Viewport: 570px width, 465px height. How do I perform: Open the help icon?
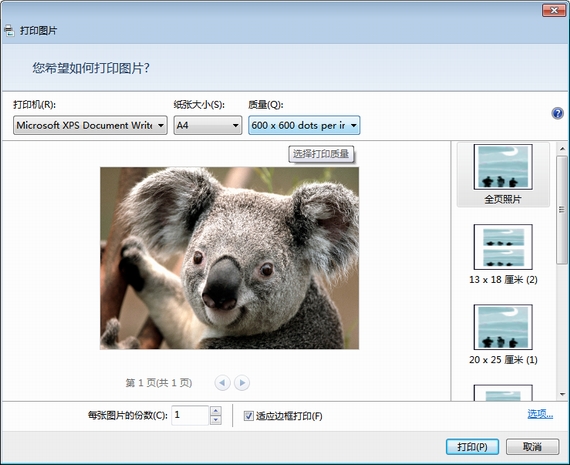click(x=557, y=113)
